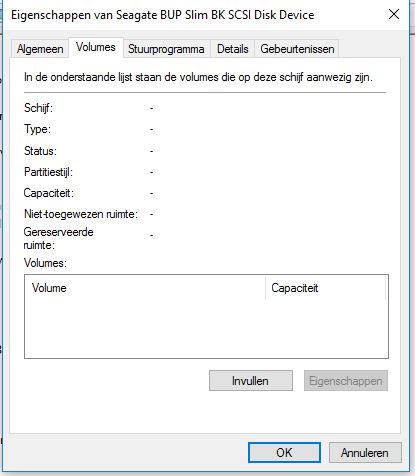Click the dialog title bar text
Screen dimensions: 415x476
tap(163, 15)
